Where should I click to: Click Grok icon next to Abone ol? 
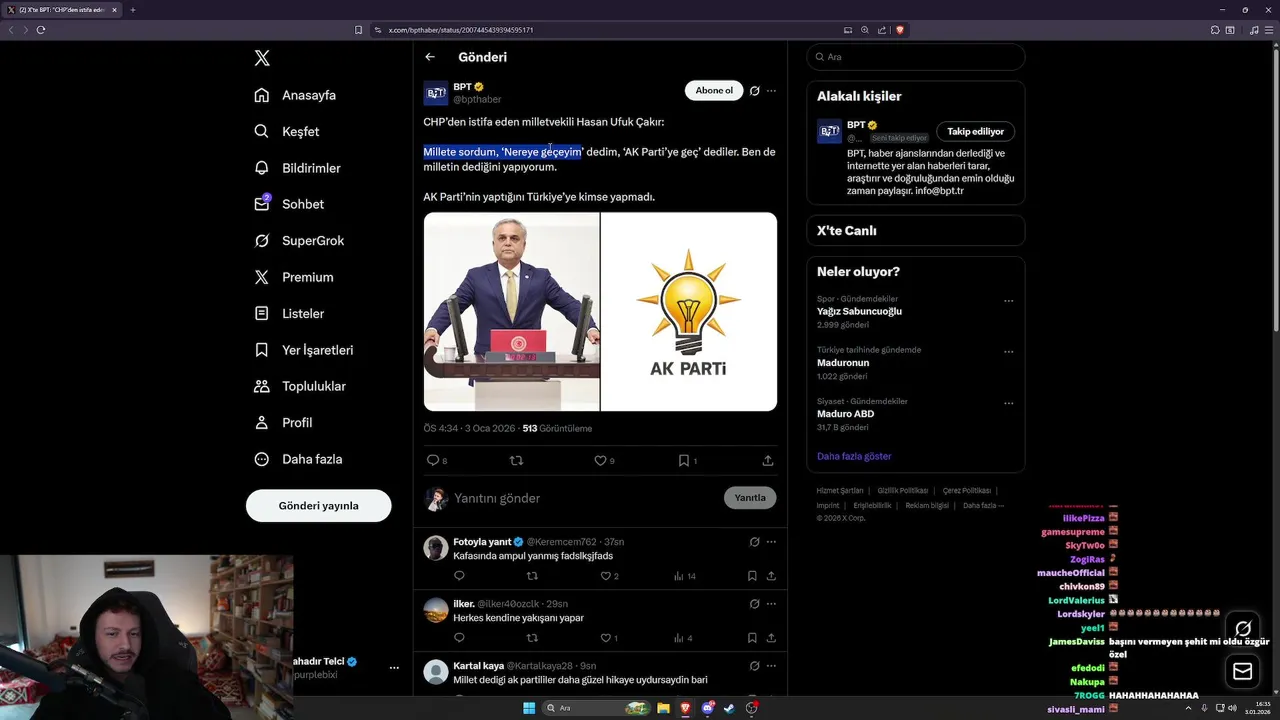pyautogui.click(x=755, y=91)
